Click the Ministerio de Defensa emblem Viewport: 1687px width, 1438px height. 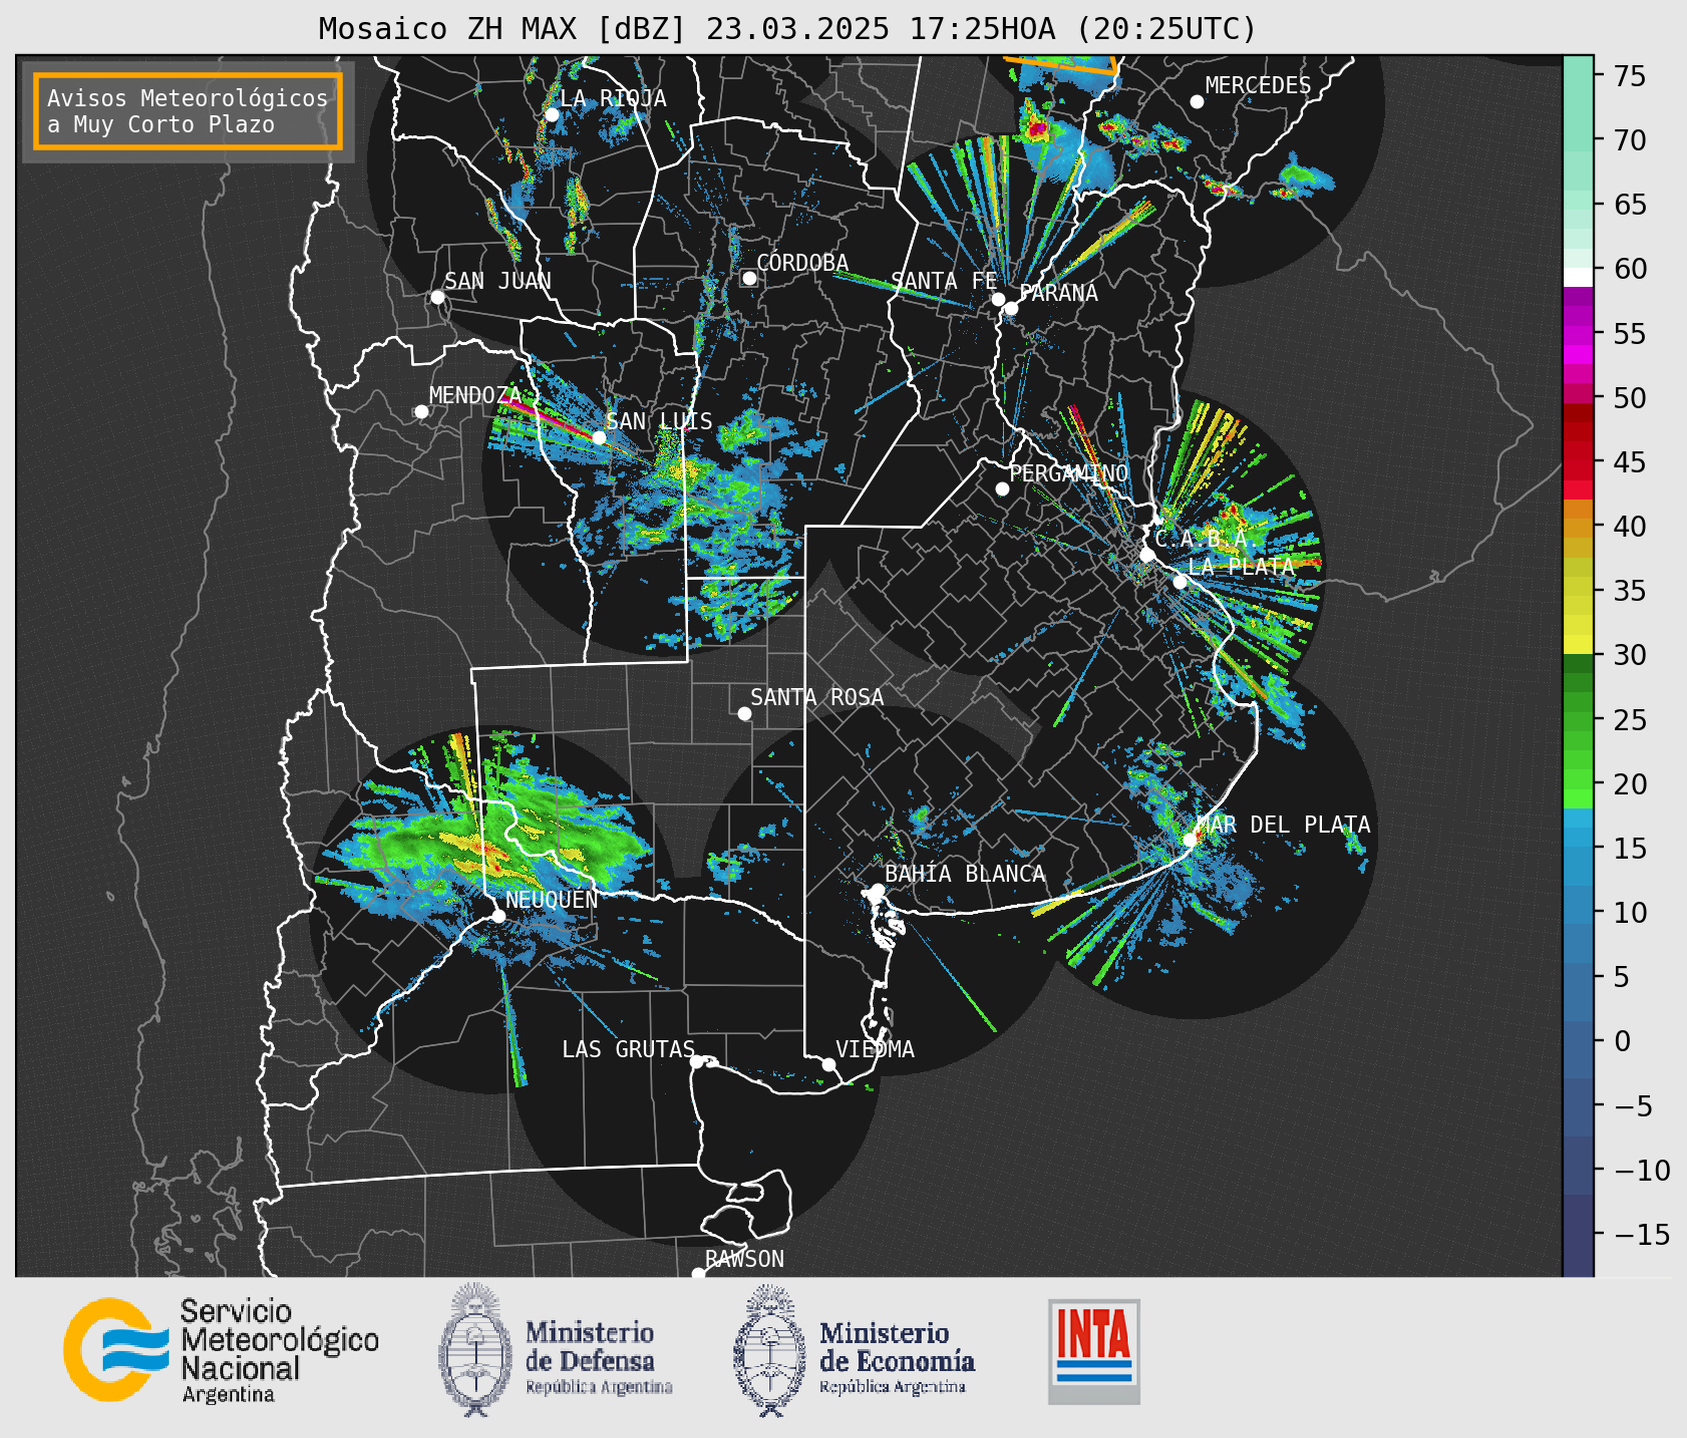pyautogui.click(x=475, y=1350)
